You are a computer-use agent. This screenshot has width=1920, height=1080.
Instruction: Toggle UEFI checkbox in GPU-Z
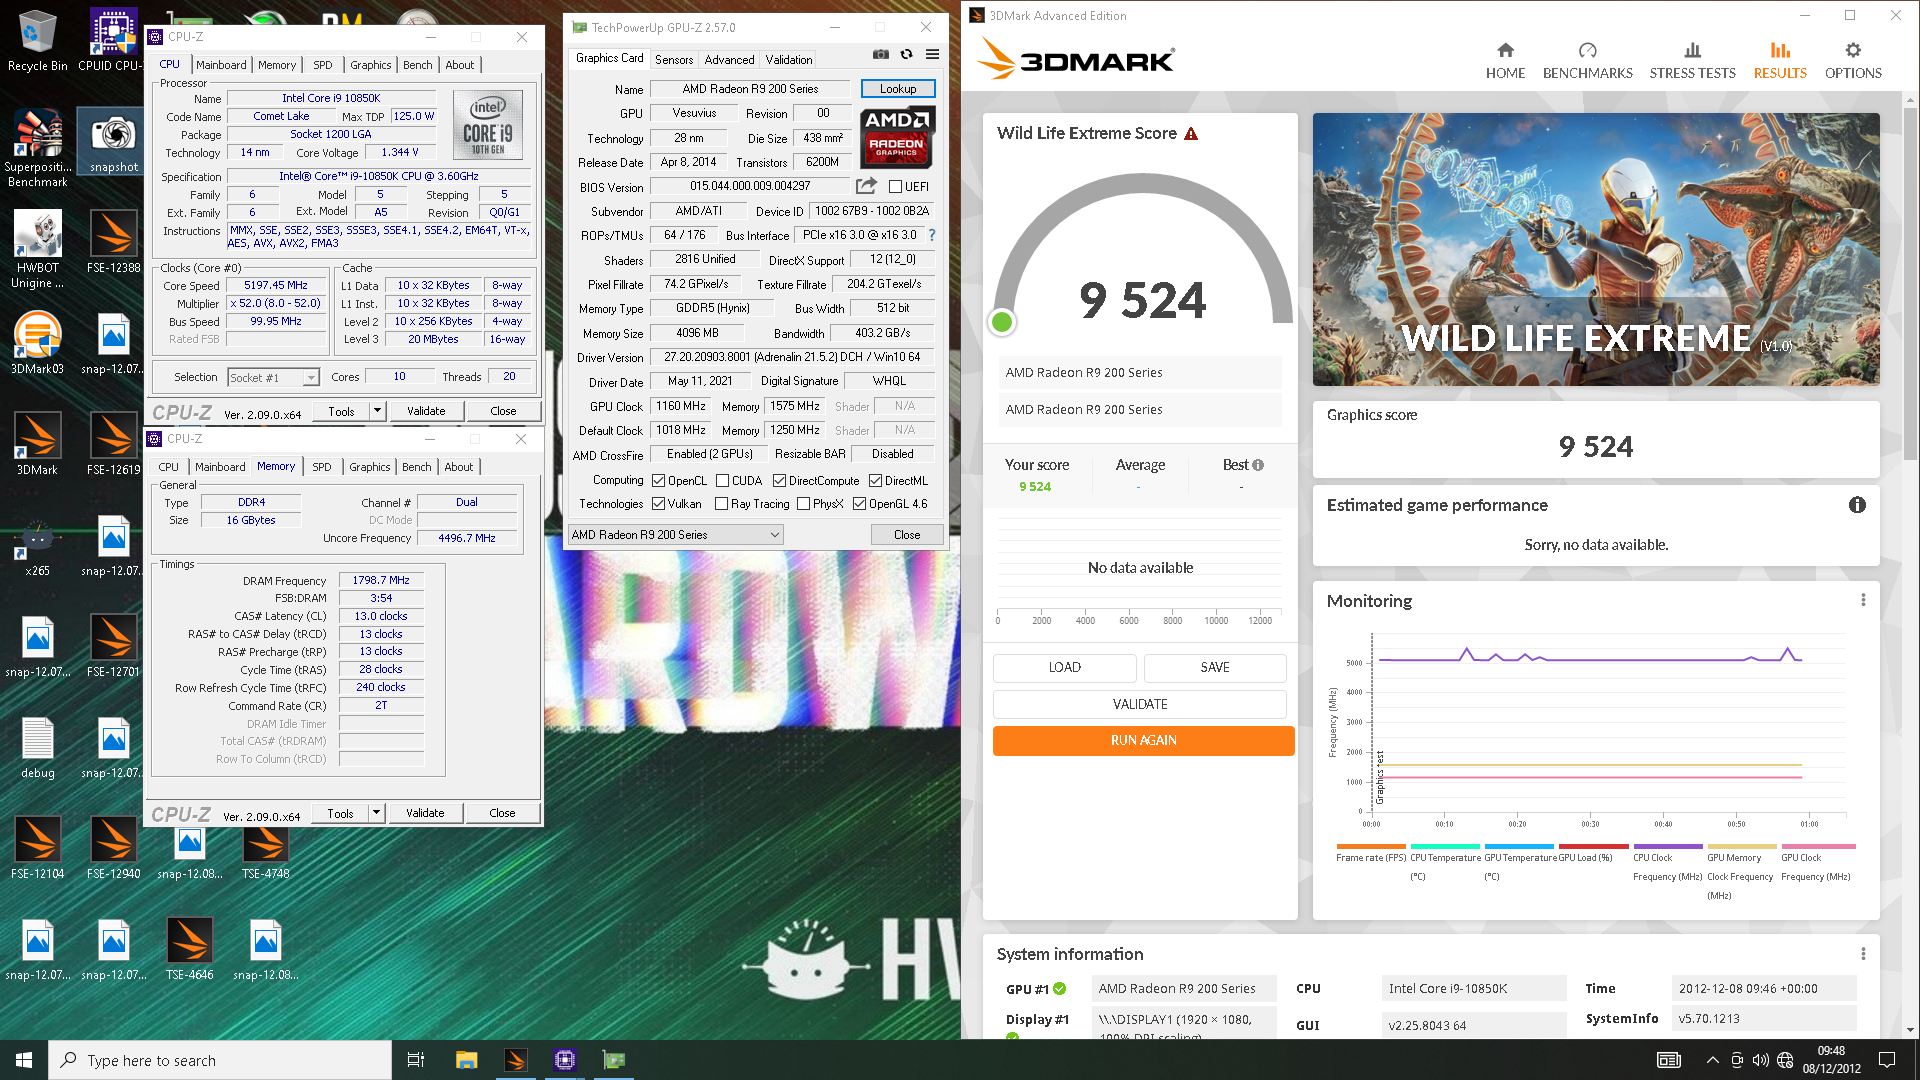(895, 187)
